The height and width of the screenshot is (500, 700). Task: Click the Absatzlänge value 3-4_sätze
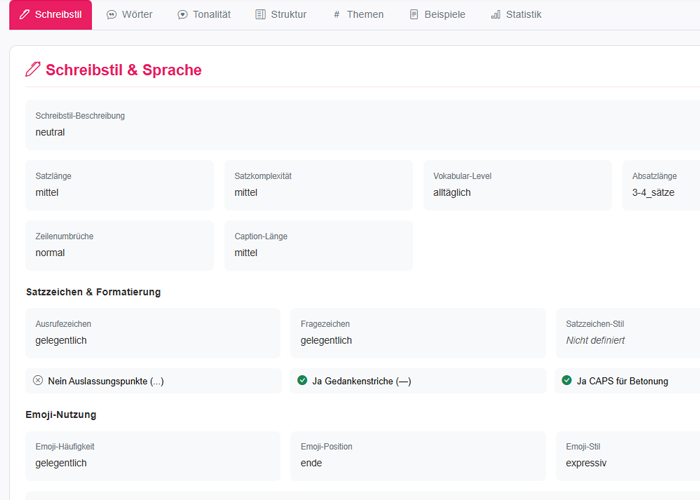pos(653,193)
